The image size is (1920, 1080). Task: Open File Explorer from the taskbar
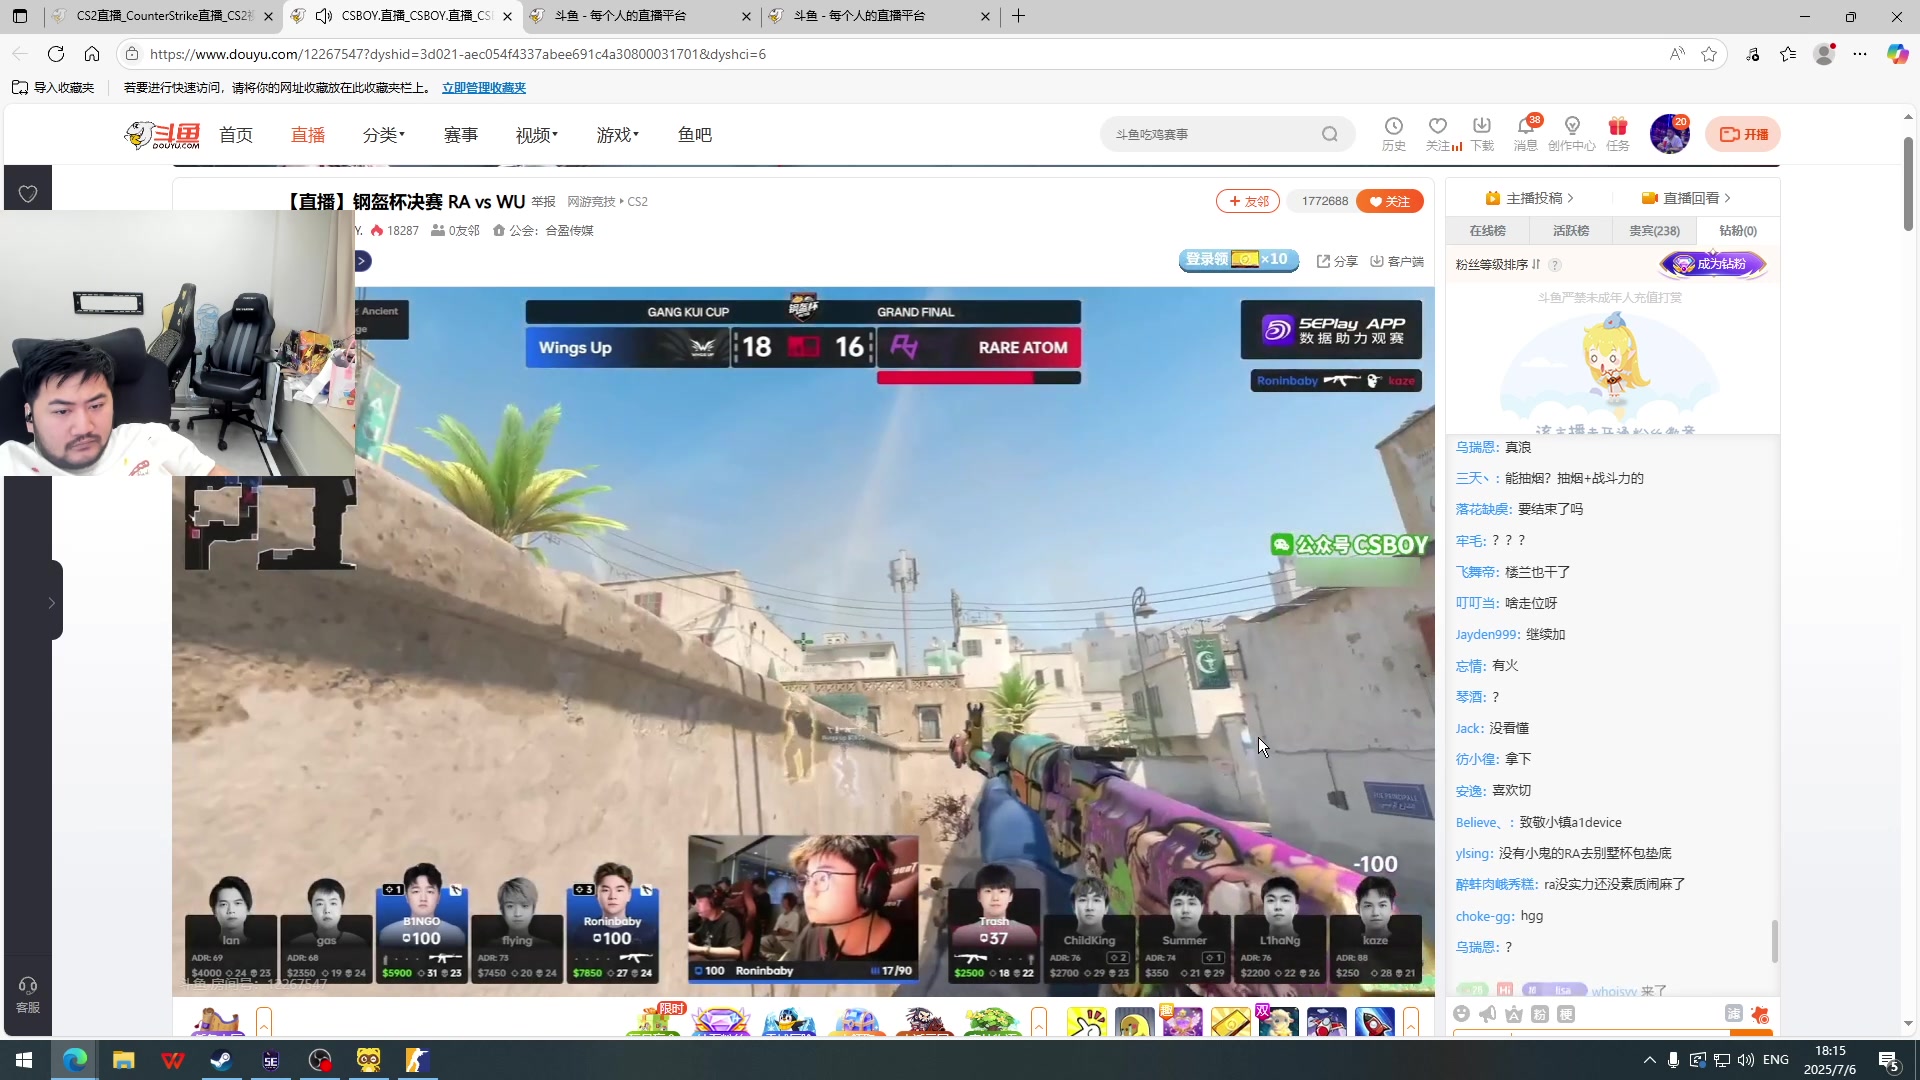pyautogui.click(x=123, y=1060)
